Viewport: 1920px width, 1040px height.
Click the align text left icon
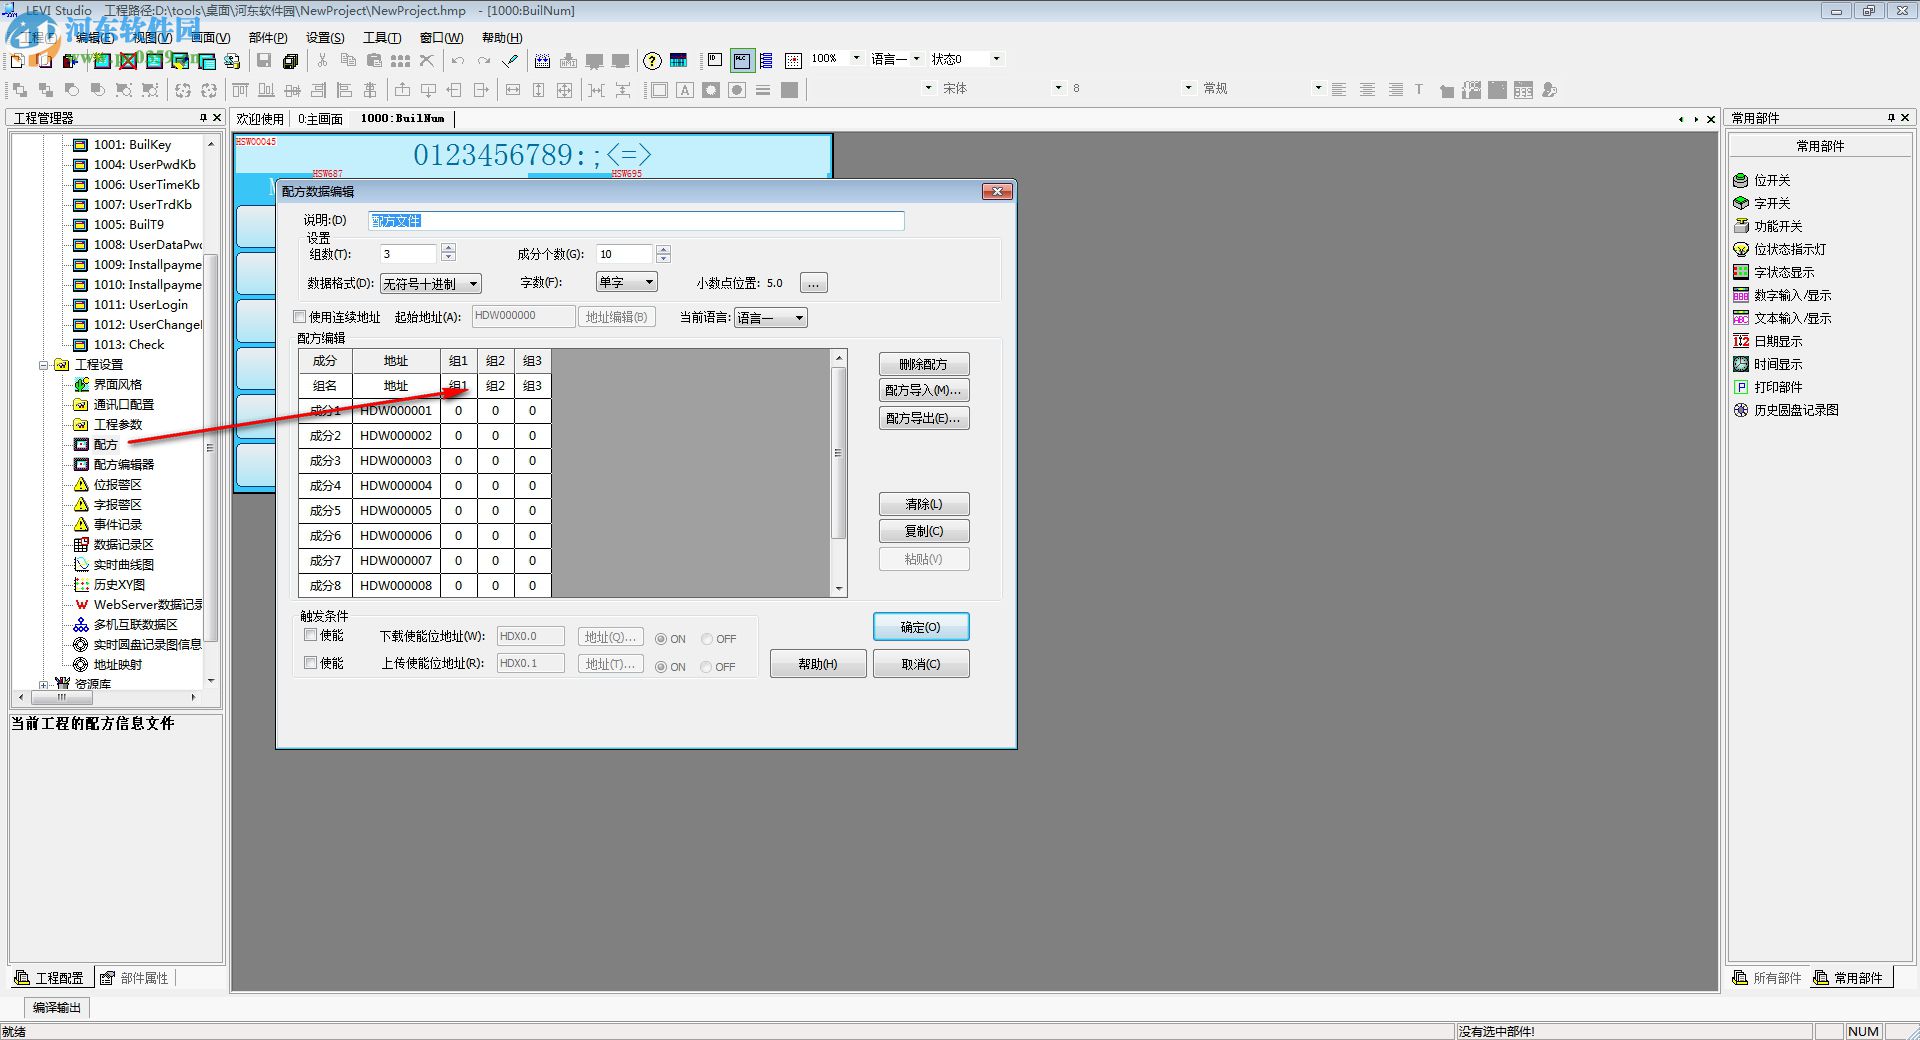click(x=1339, y=90)
